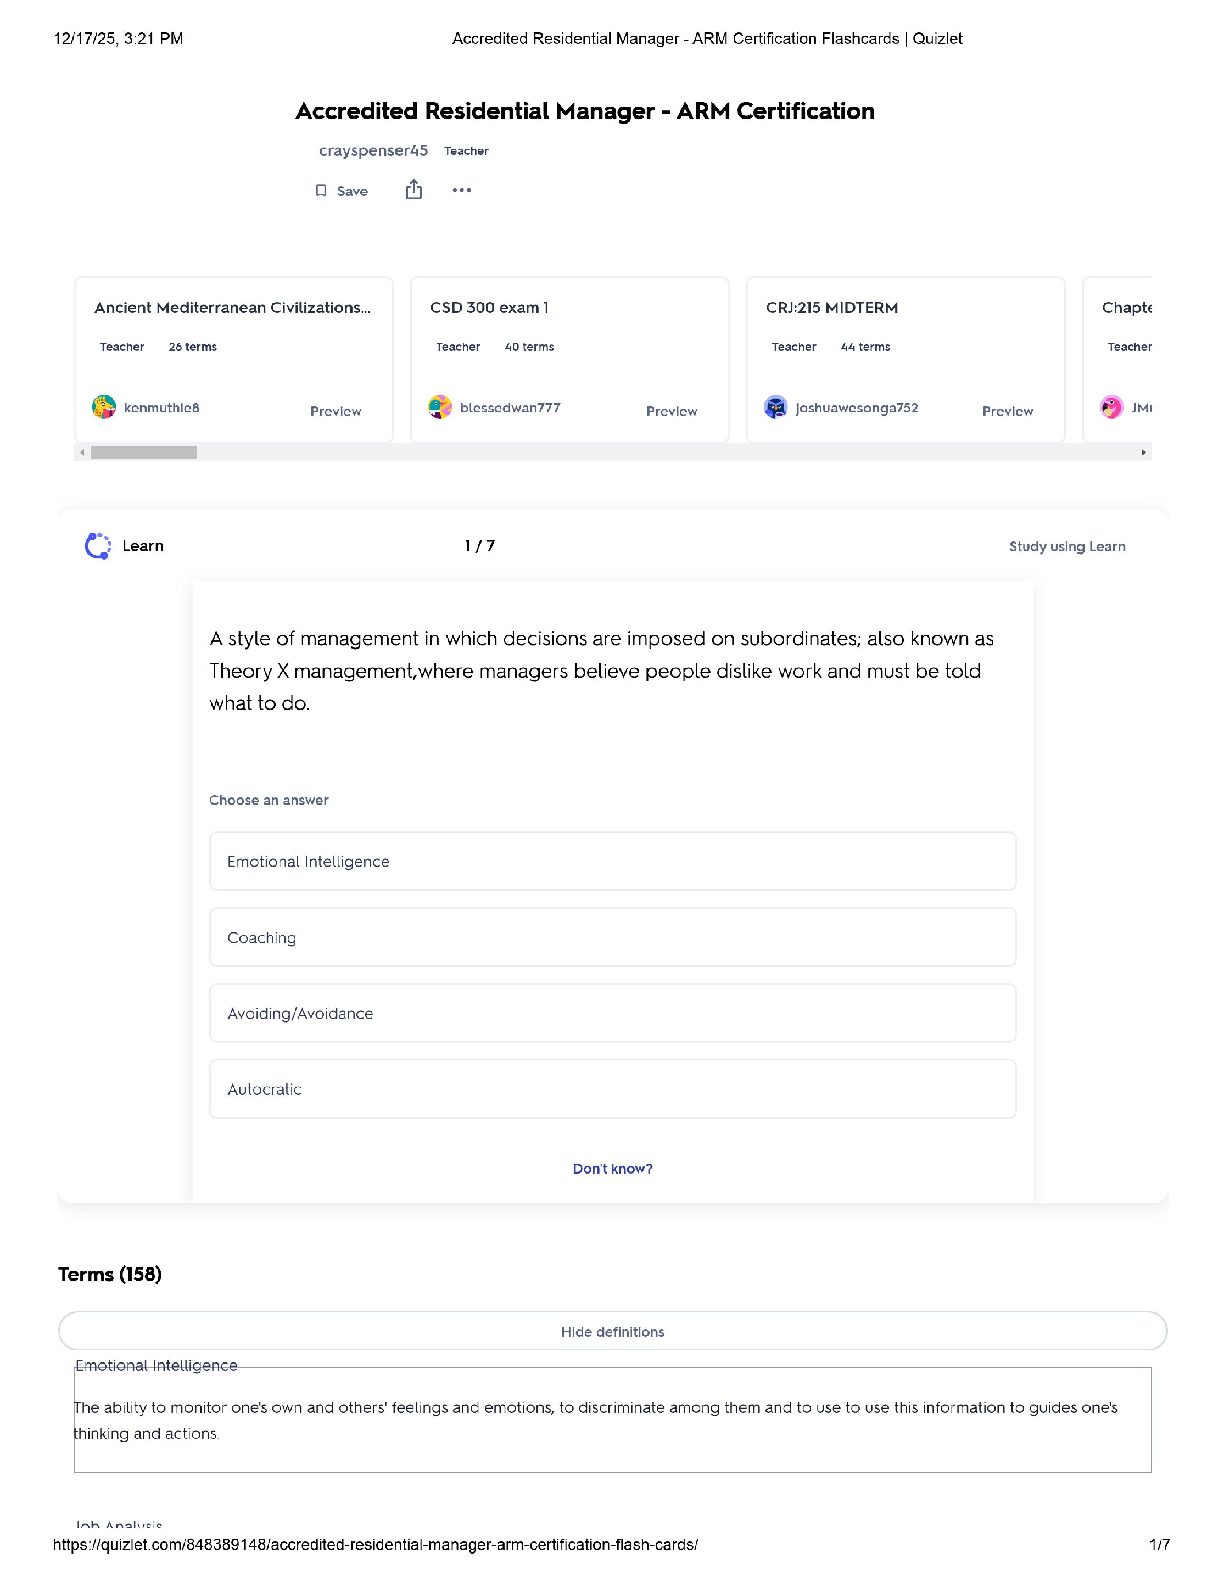Click joshuawesonga752's avatar icon
The height and width of the screenshot is (1584, 1224).
click(x=776, y=407)
